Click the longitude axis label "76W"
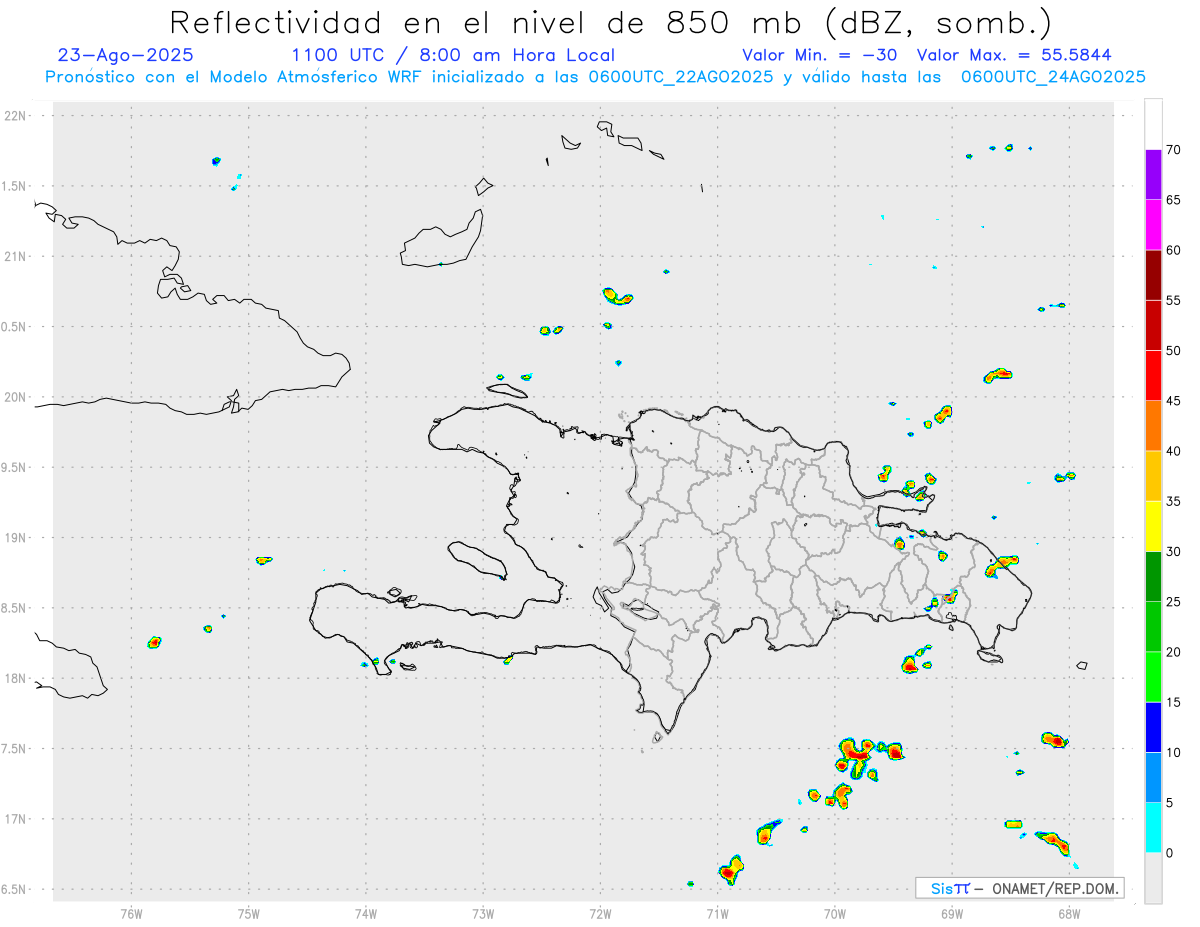 (131, 913)
